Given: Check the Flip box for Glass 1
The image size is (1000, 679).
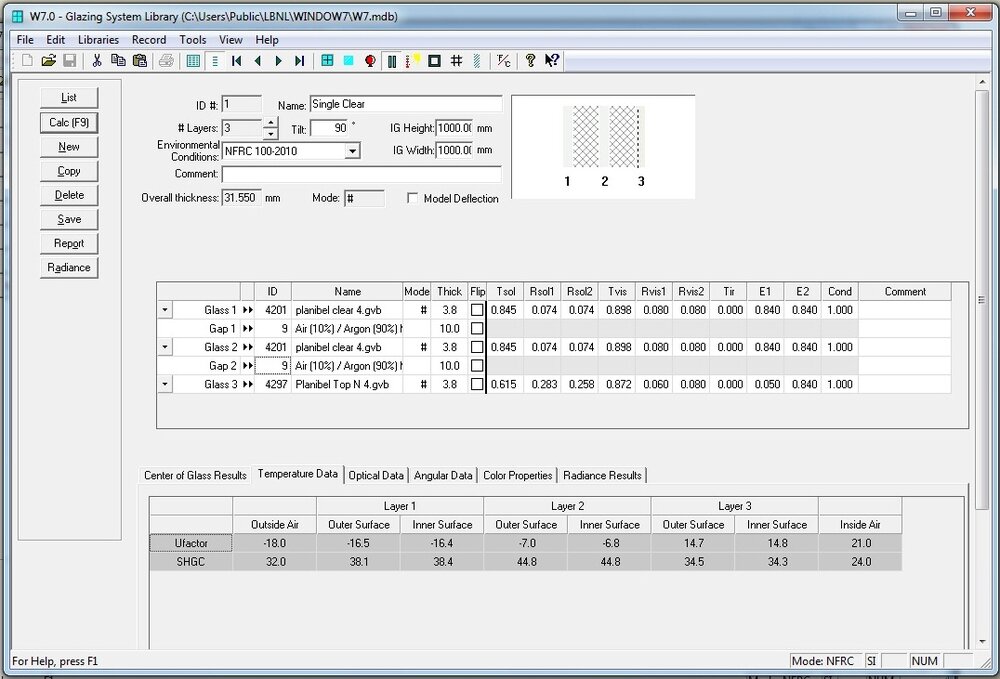Looking at the screenshot, I should point(477,311).
